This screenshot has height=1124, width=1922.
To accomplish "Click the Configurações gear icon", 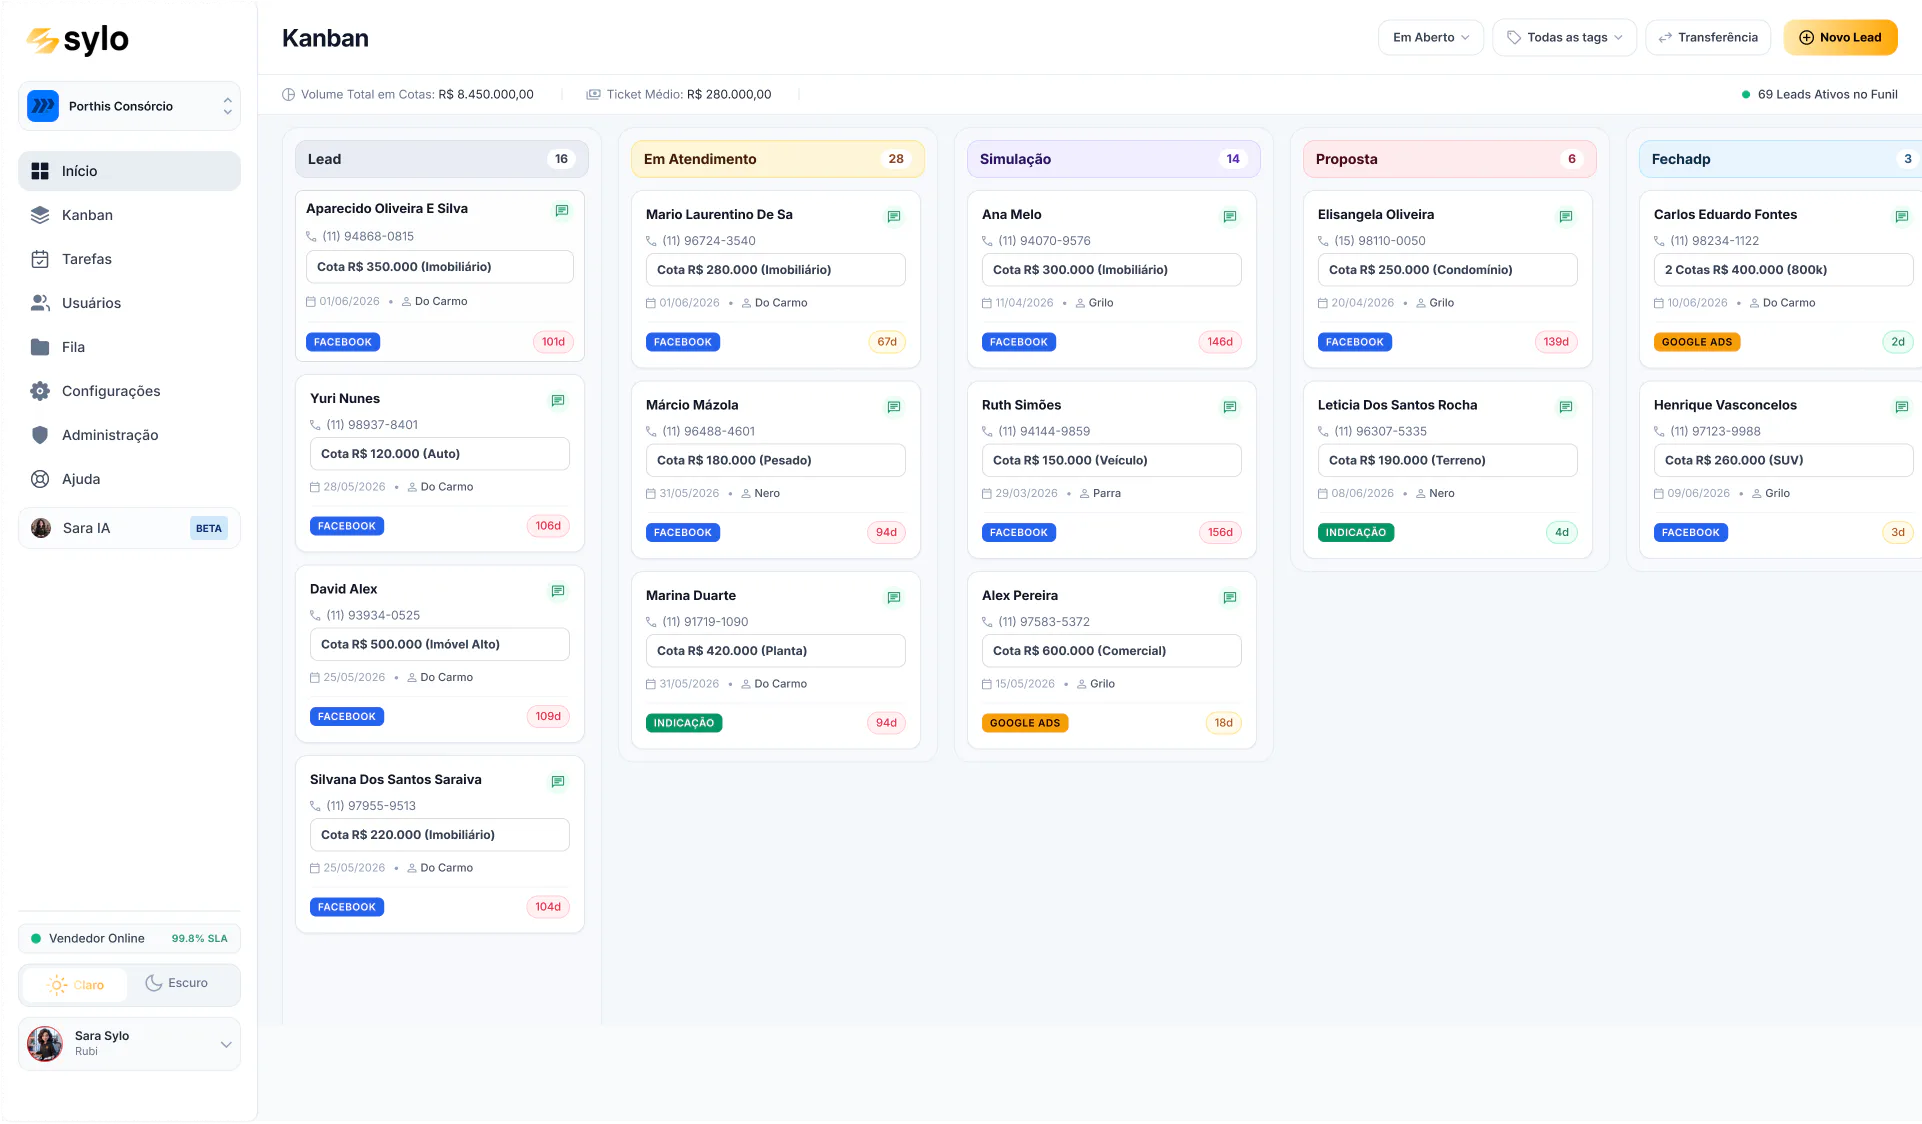I will tap(40, 391).
